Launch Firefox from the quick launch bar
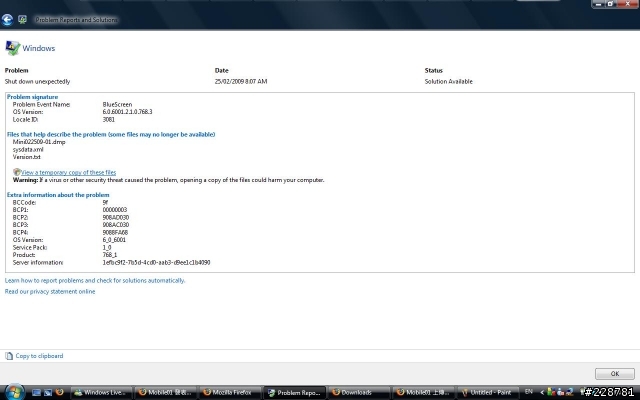Viewport: 640px width, 400px height. 60,392
